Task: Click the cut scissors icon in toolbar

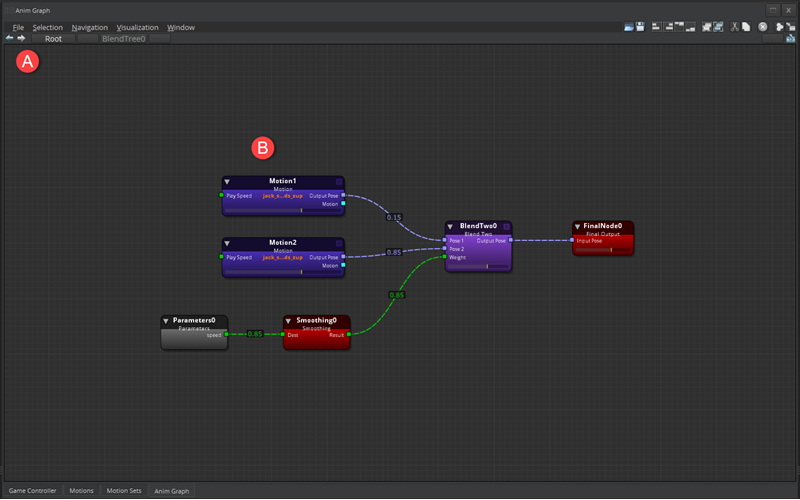Action: click(734, 27)
